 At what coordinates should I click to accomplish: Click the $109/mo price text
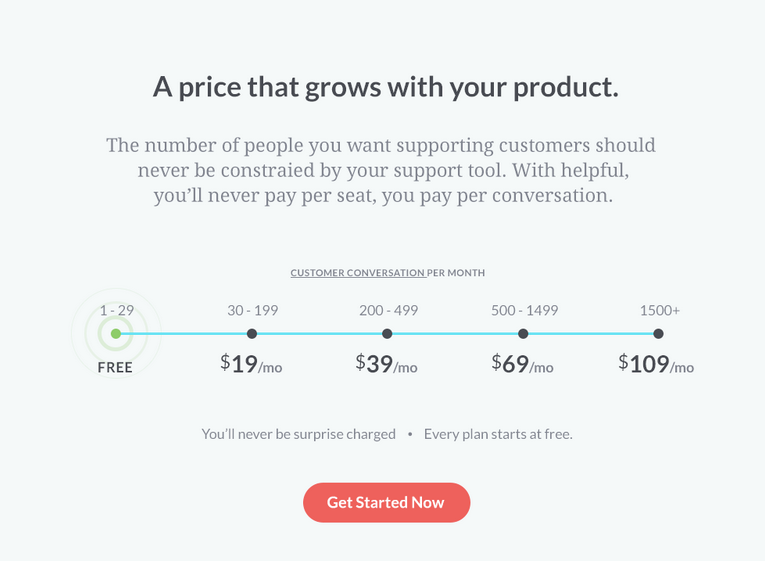(x=656, y=364)
